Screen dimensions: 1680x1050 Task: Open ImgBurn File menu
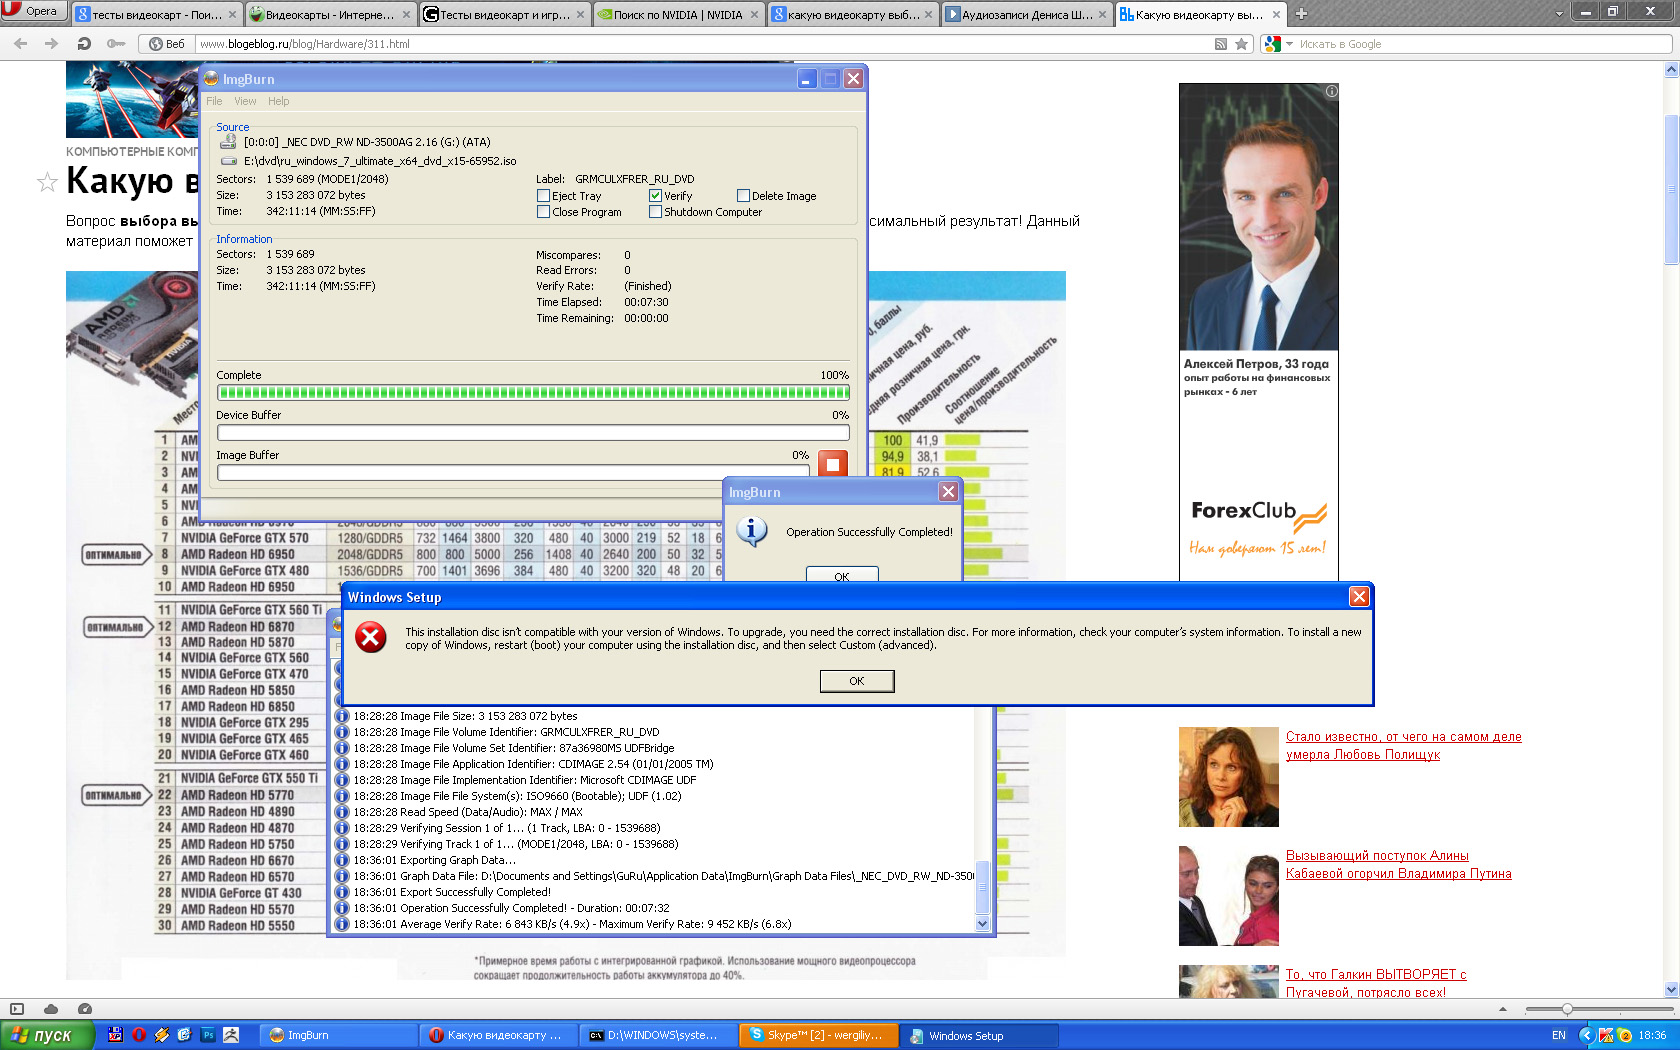point(214,101)
